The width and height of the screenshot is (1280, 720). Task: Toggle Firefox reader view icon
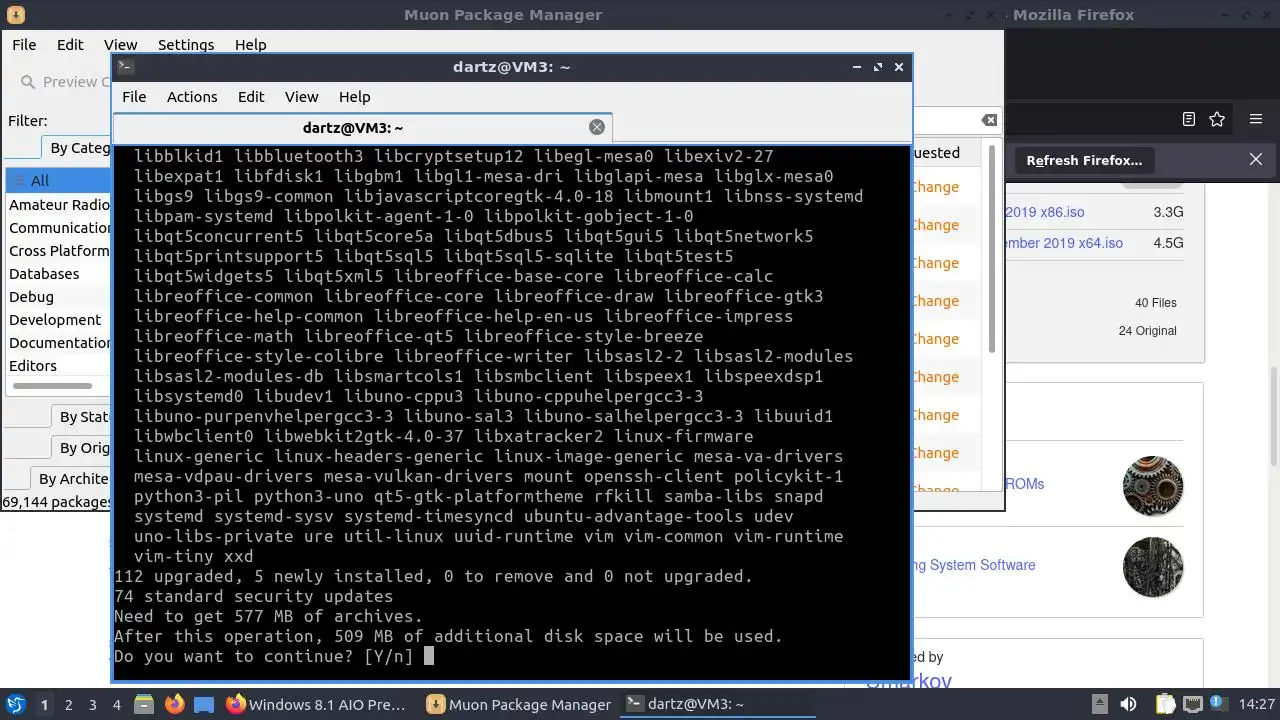pyautogui.click(x=1188, y=119)
